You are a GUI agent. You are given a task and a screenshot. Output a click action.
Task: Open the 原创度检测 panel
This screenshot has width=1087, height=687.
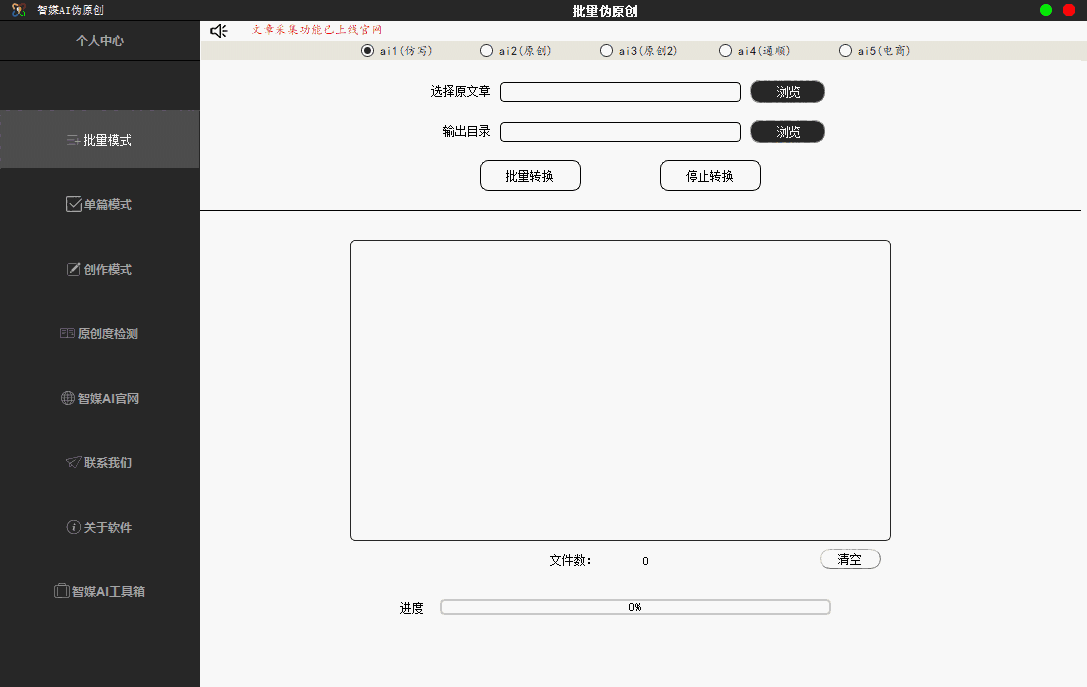point(99,333)
